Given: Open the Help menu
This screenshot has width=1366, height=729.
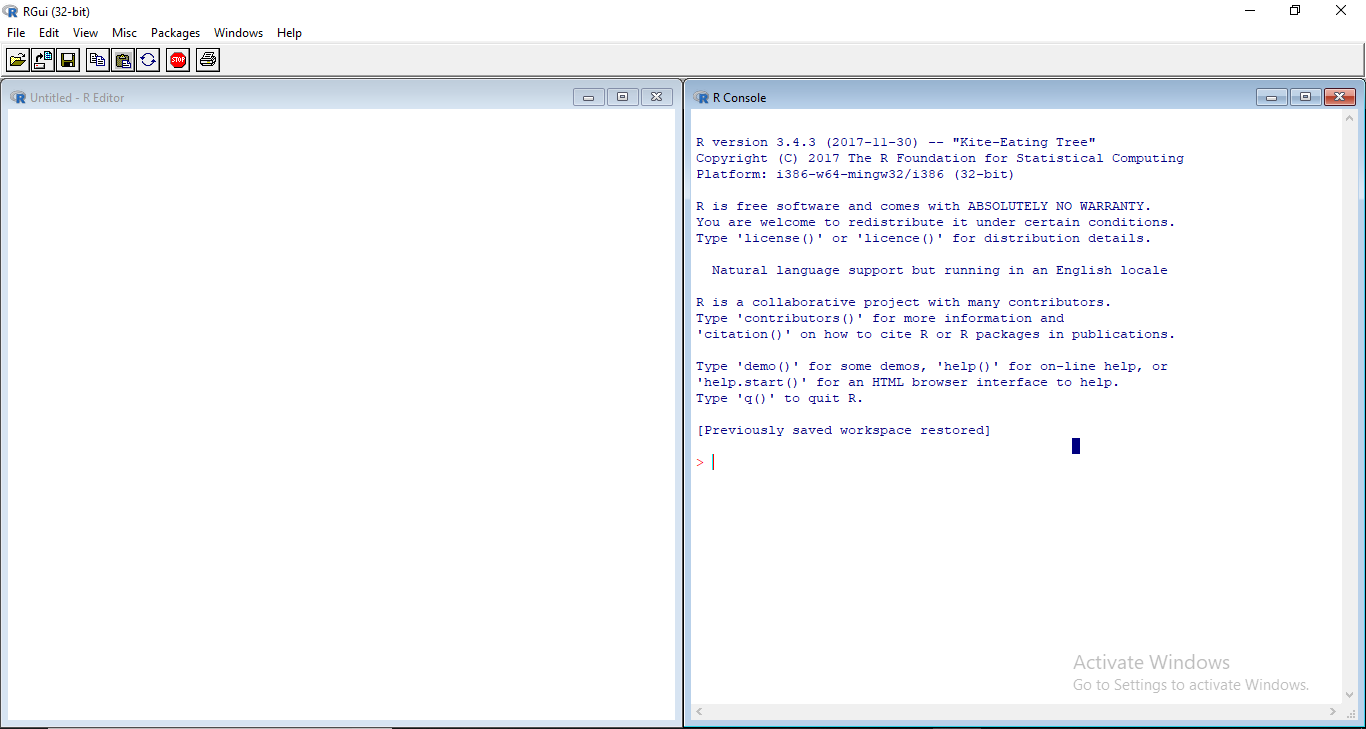Looking at the screenshot, I should 290,33.
